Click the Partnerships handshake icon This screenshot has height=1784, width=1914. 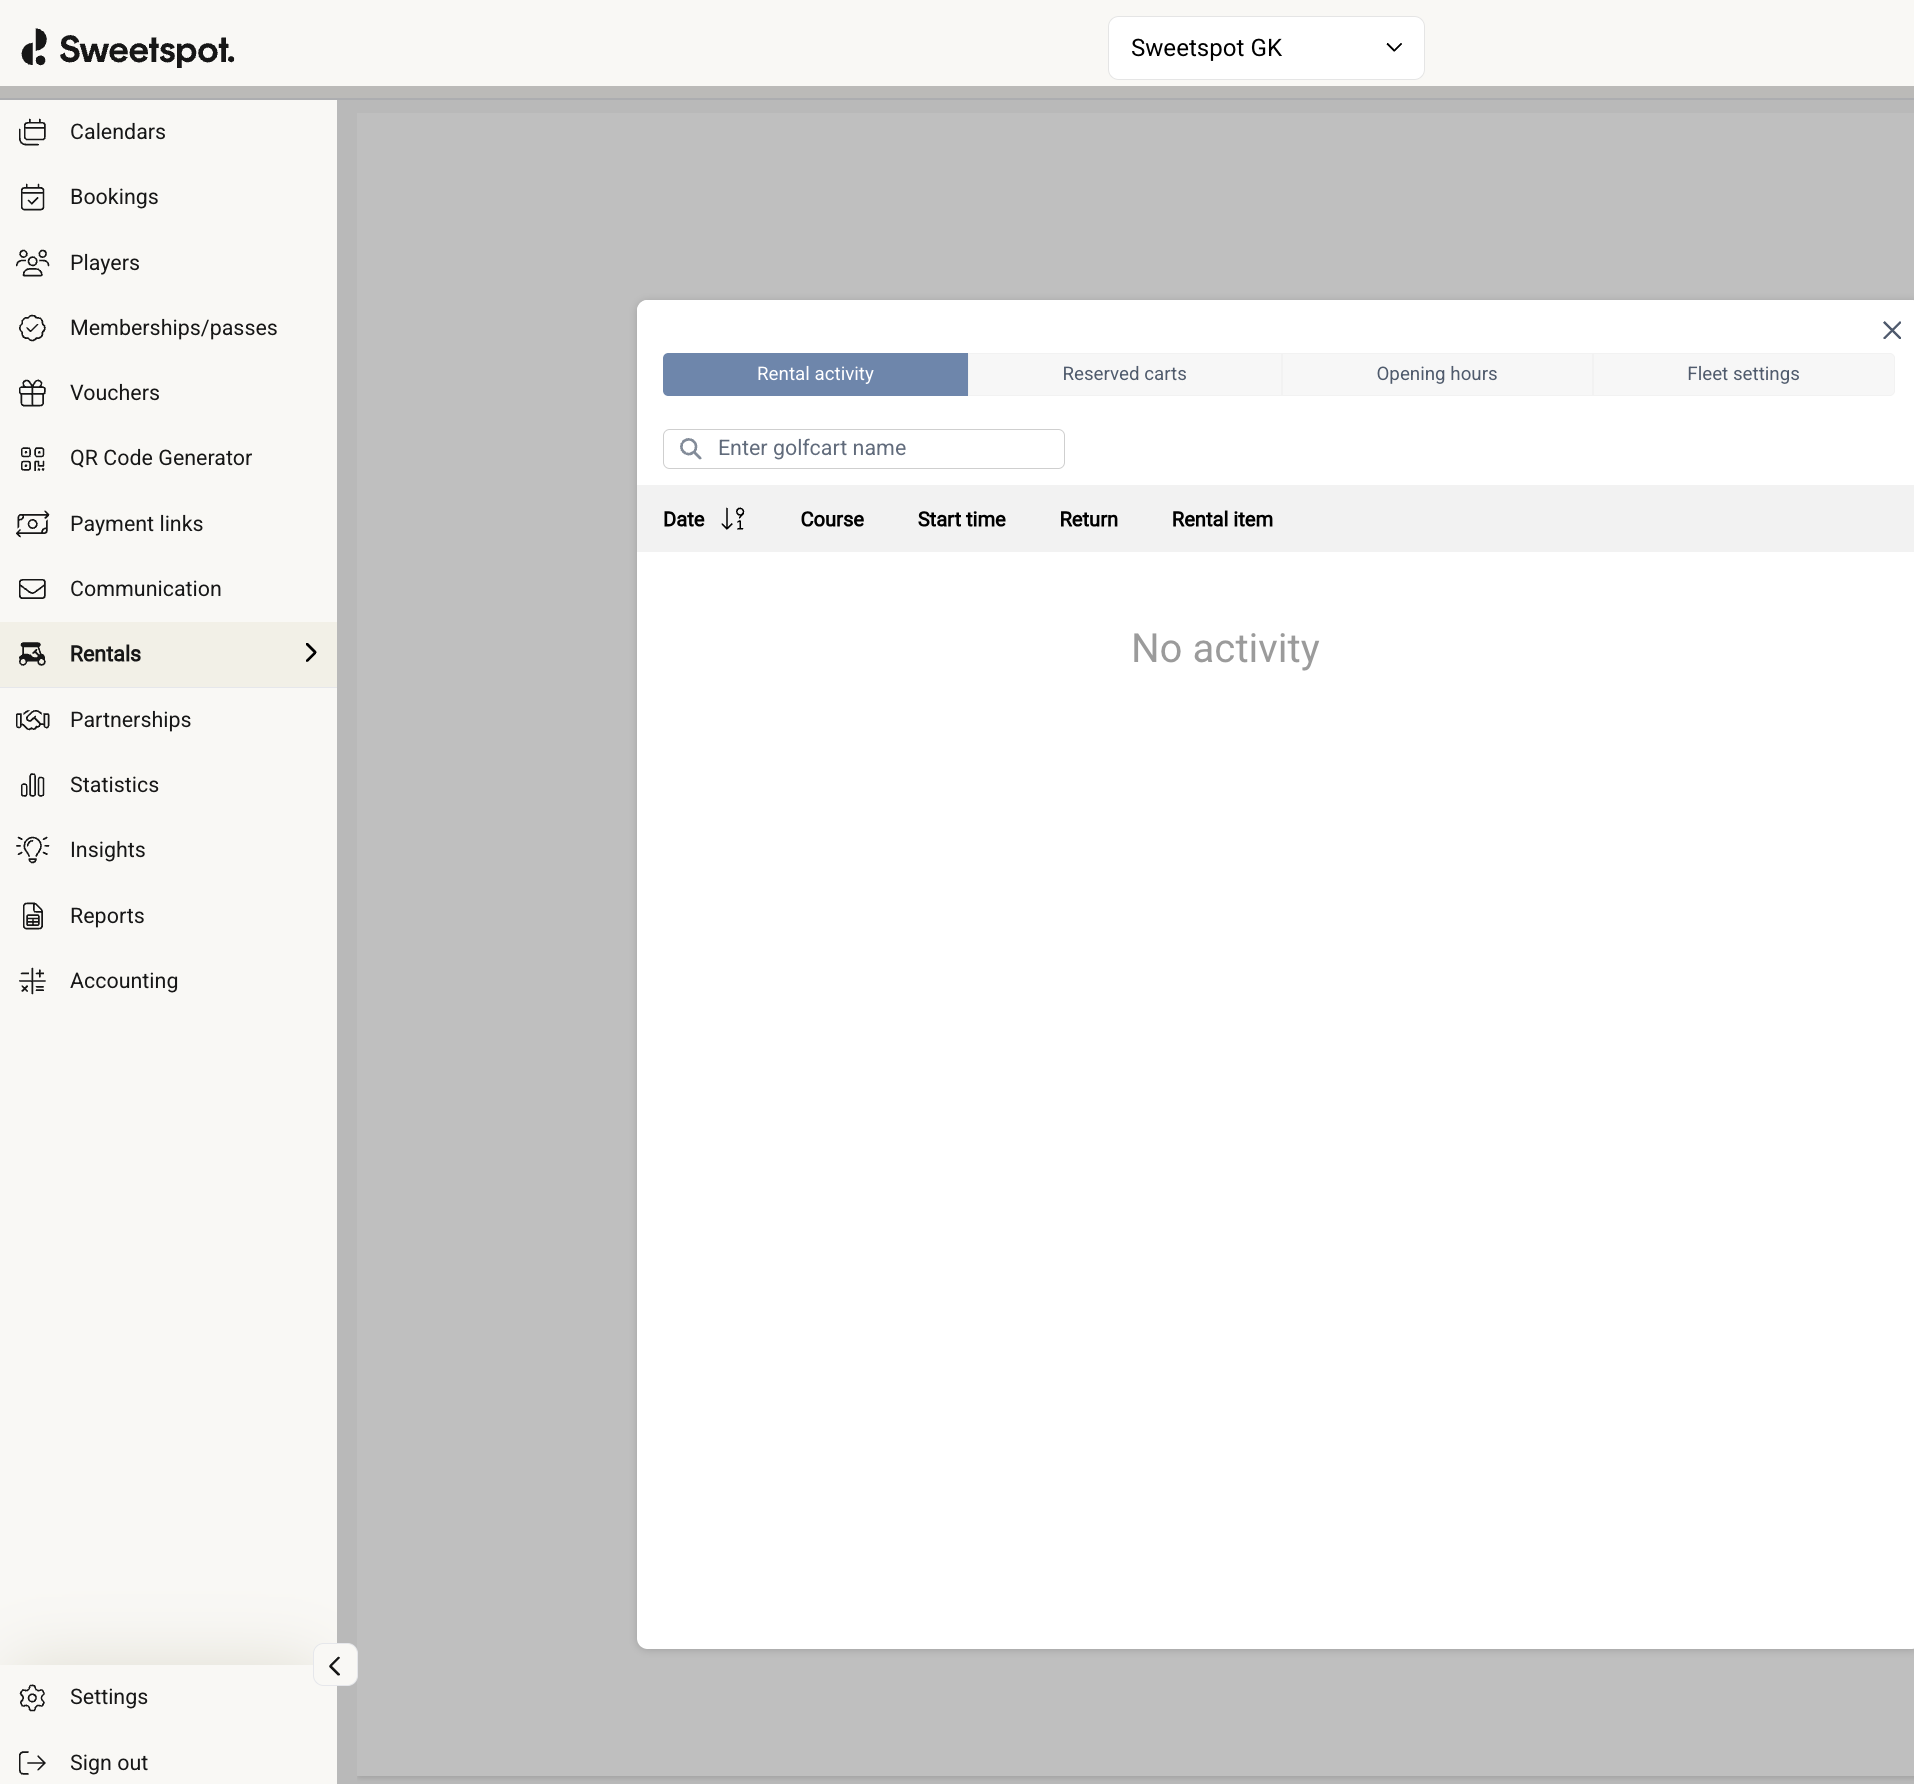coord(33,720)
